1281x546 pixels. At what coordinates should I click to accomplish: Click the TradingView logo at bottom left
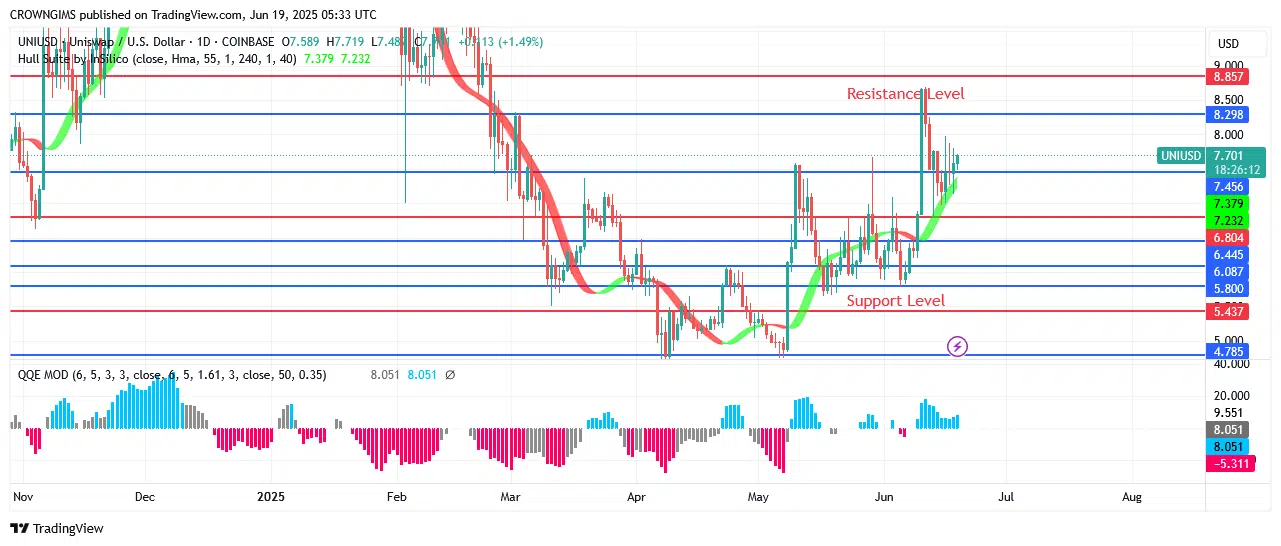[57, 528]
